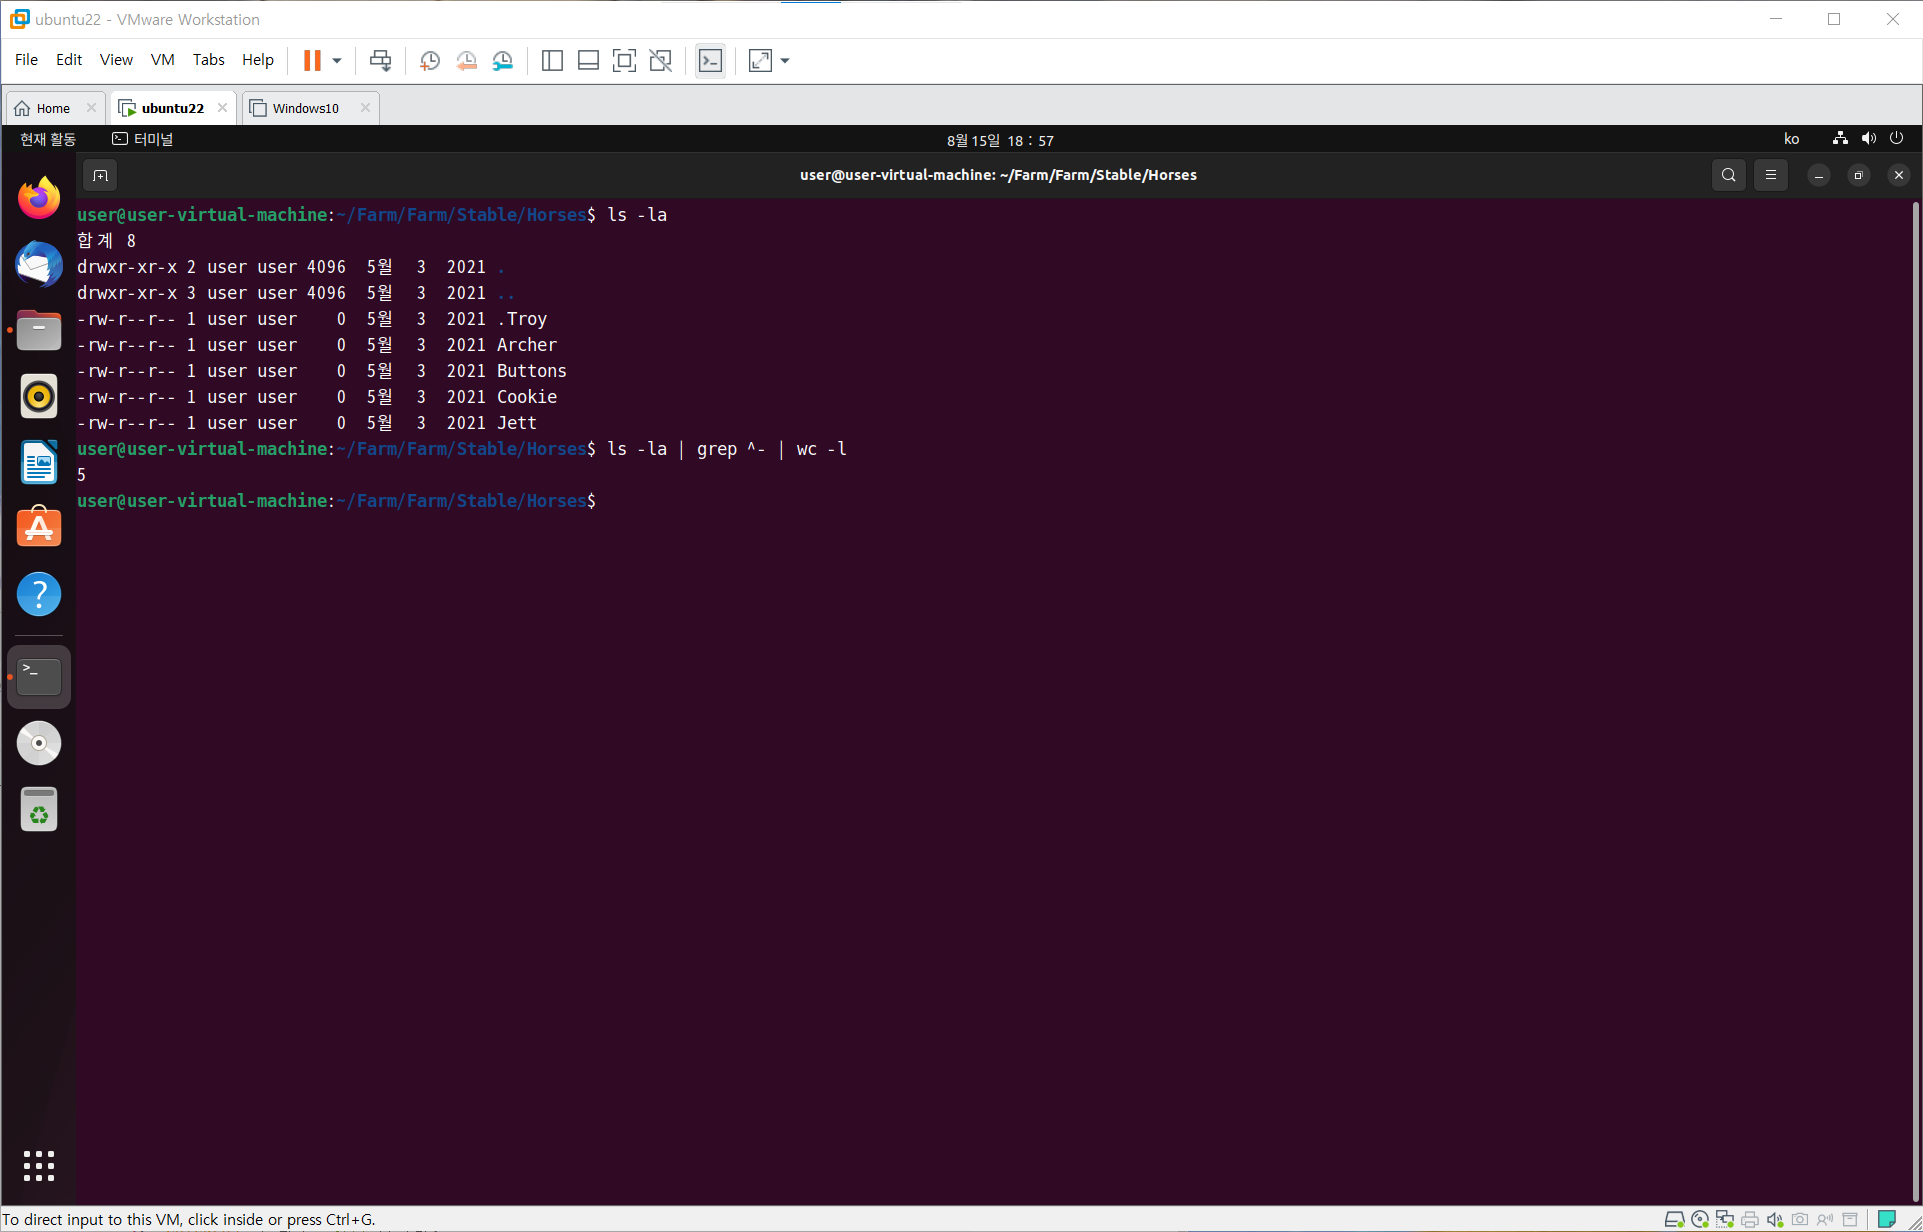Click the 현재 활동 activities button
The height and width of the screenshot is (1232, 1923).
[48, 139]
